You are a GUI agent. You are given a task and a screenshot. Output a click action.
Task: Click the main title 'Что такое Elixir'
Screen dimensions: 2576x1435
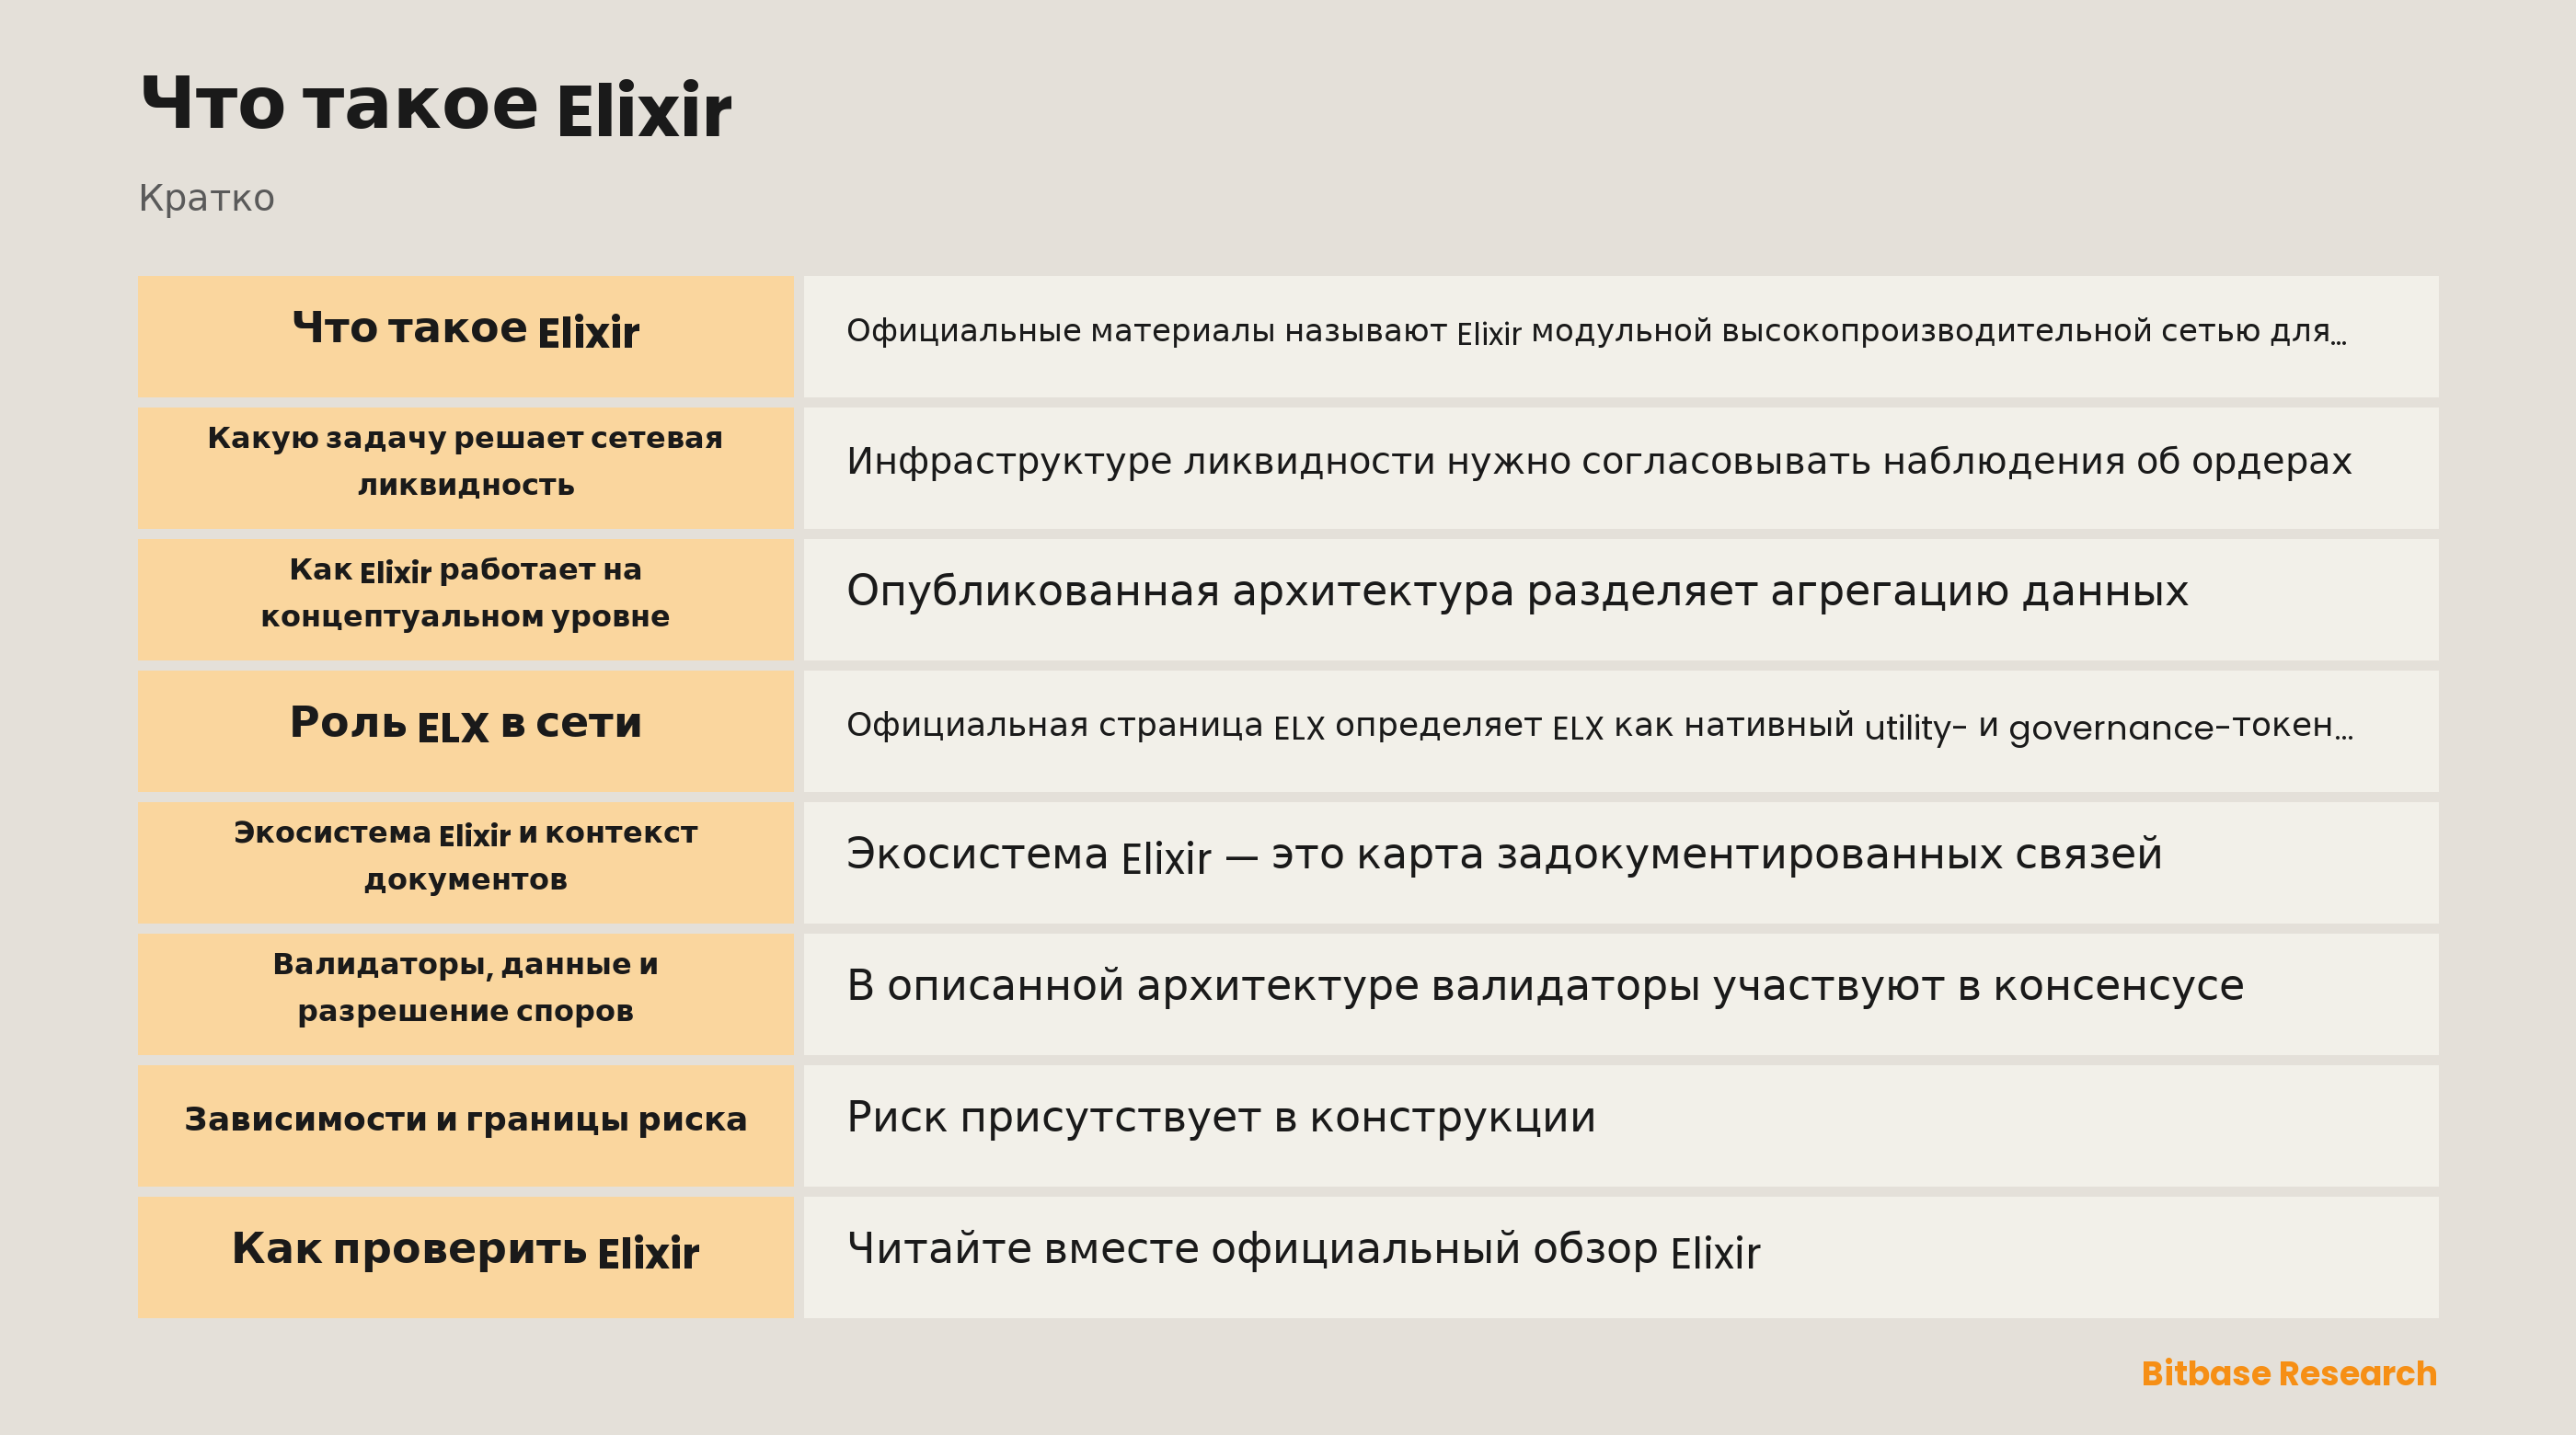click(x=436, y=105)
